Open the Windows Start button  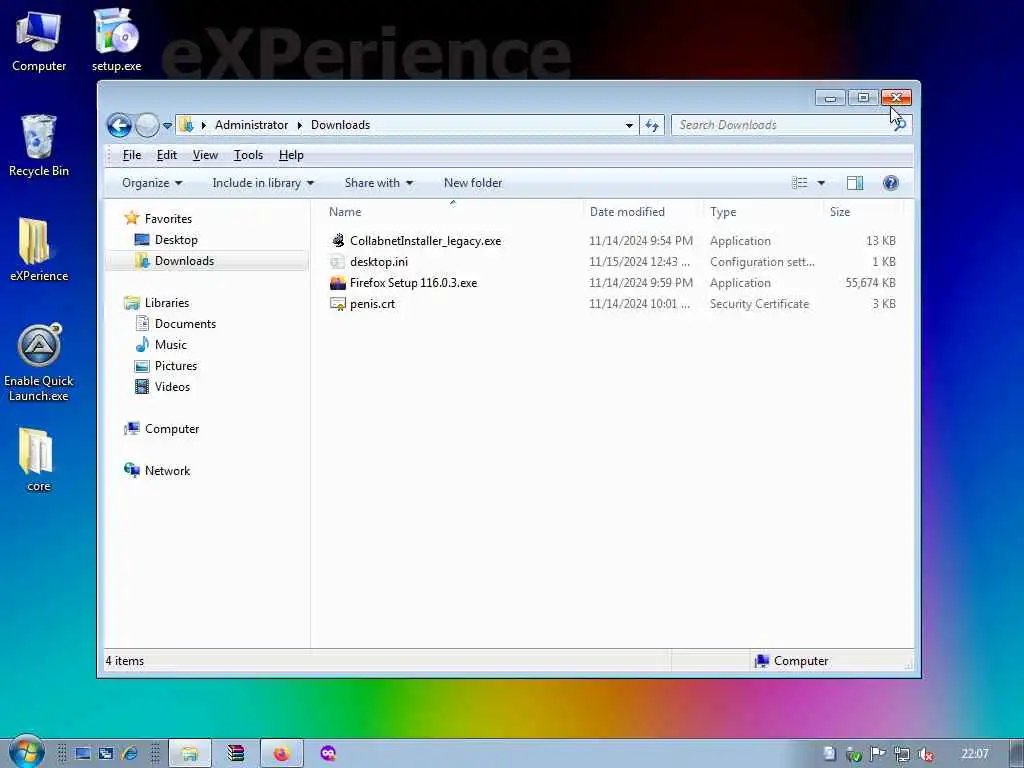pyautogui.click(x=27, y=752)
